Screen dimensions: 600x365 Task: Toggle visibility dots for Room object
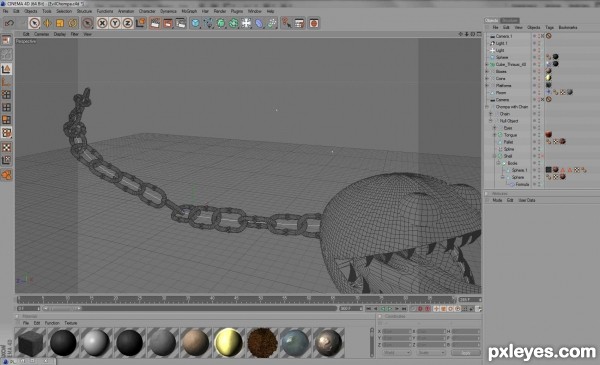pyautogui.click(x=539, y=93)
